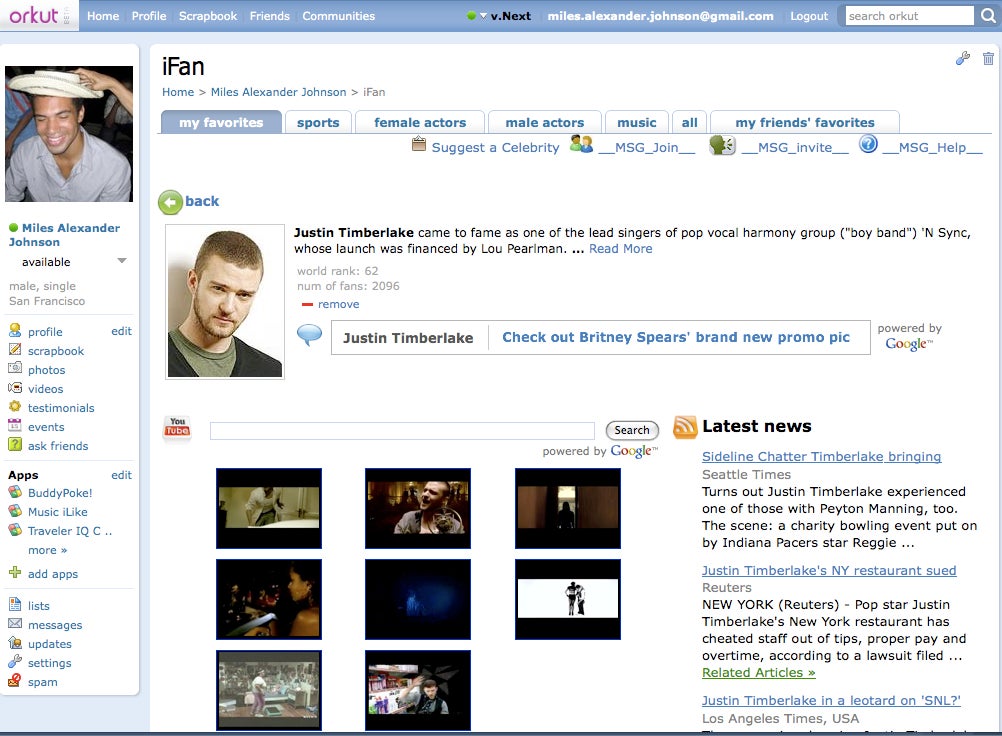Click the messages envelope icon
This screenshot has width=1002, height=736.
tap(15, 624)
